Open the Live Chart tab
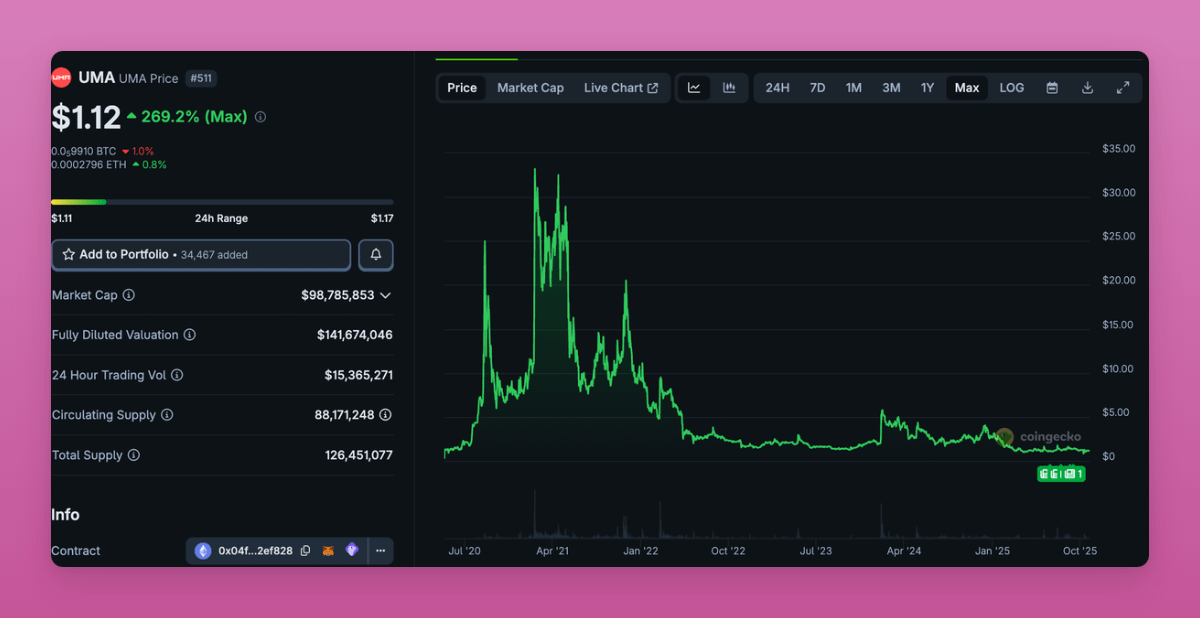1200x618 pixels. tap(621, 88)
